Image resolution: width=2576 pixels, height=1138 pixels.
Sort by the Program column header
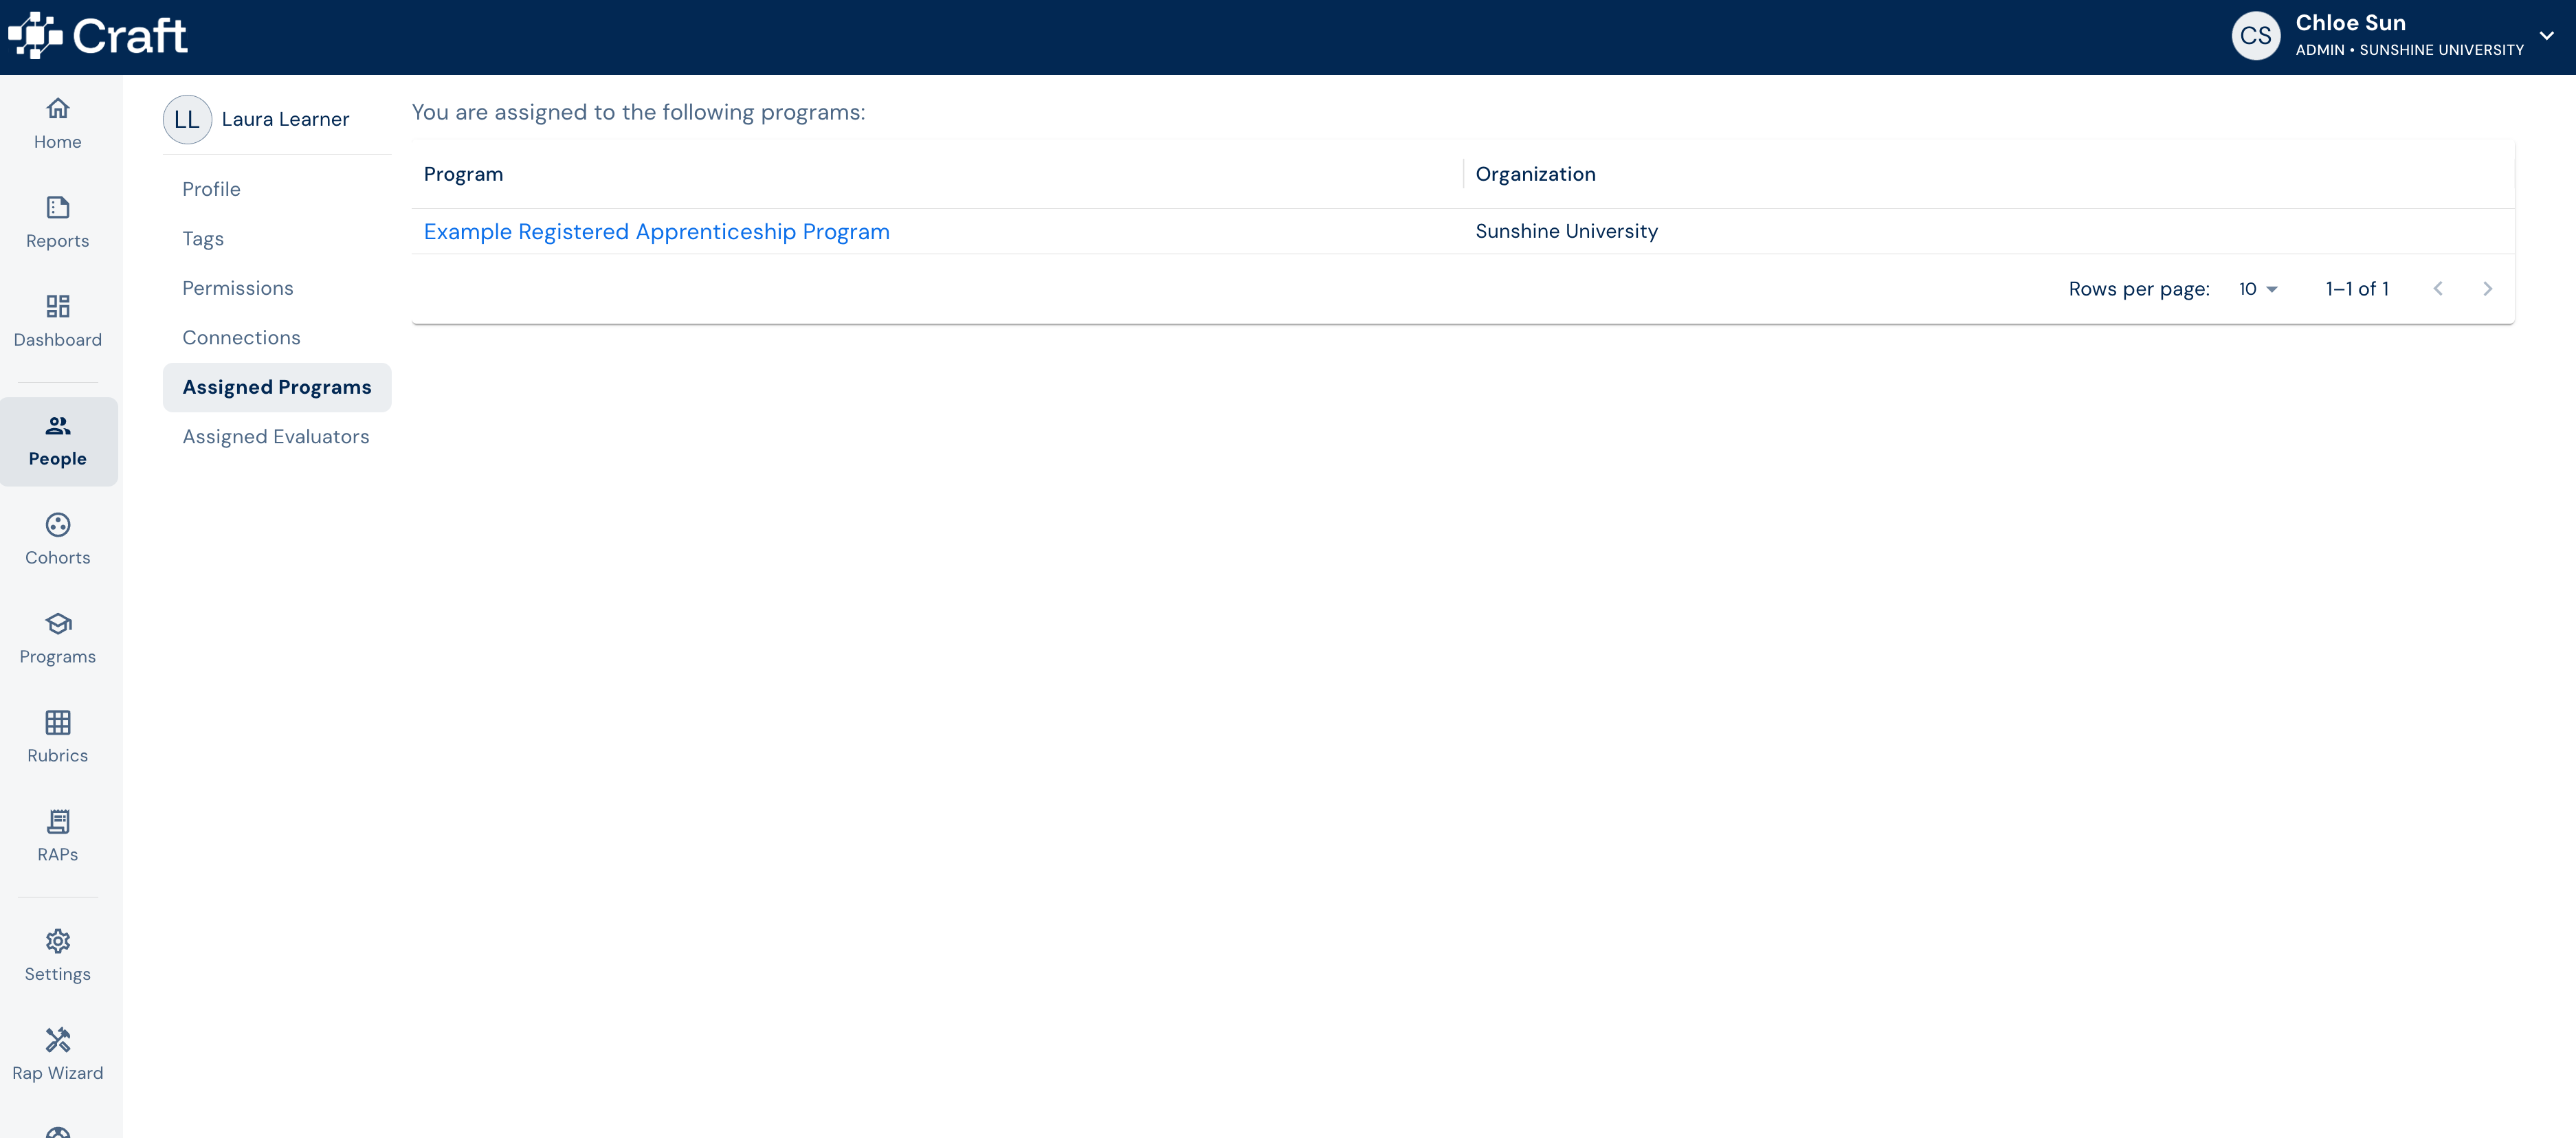[x=463, y=174]
